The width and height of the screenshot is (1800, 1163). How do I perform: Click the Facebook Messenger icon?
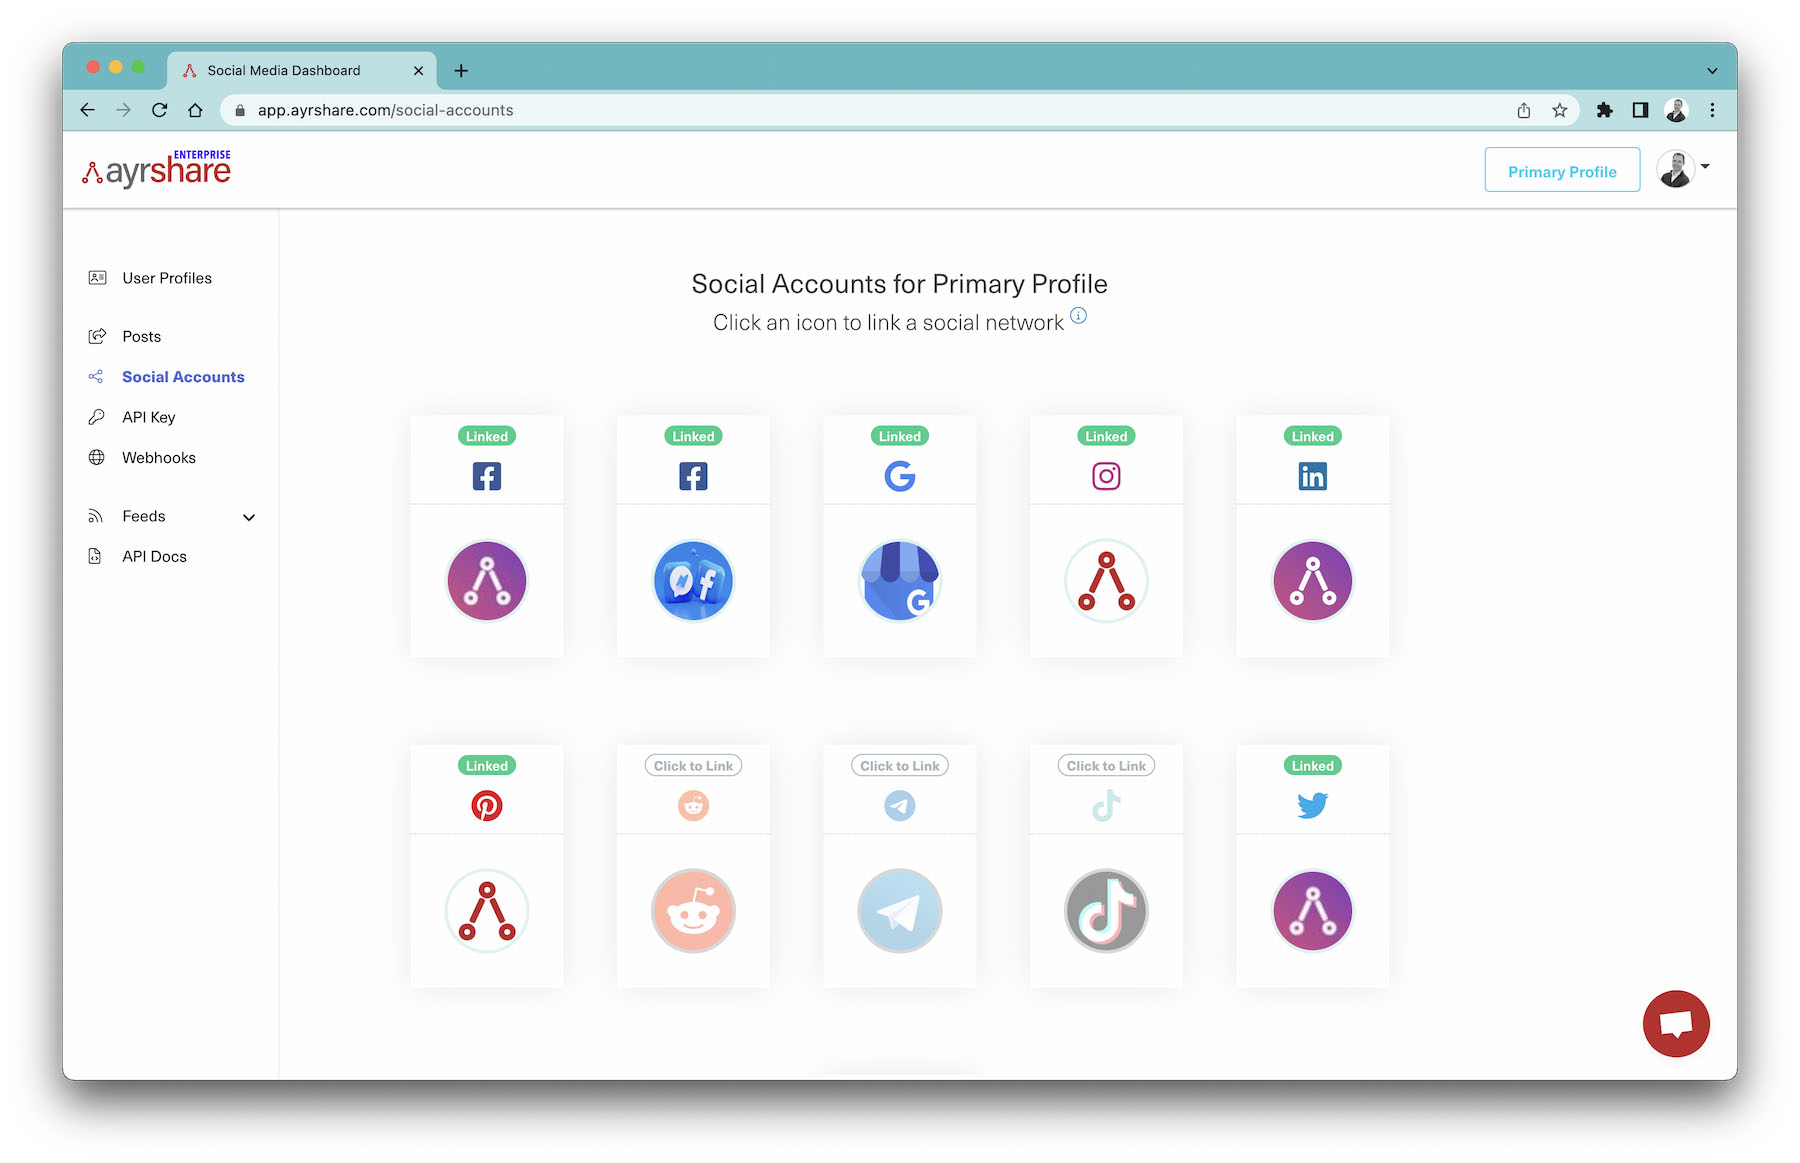(x=693, y=580)
